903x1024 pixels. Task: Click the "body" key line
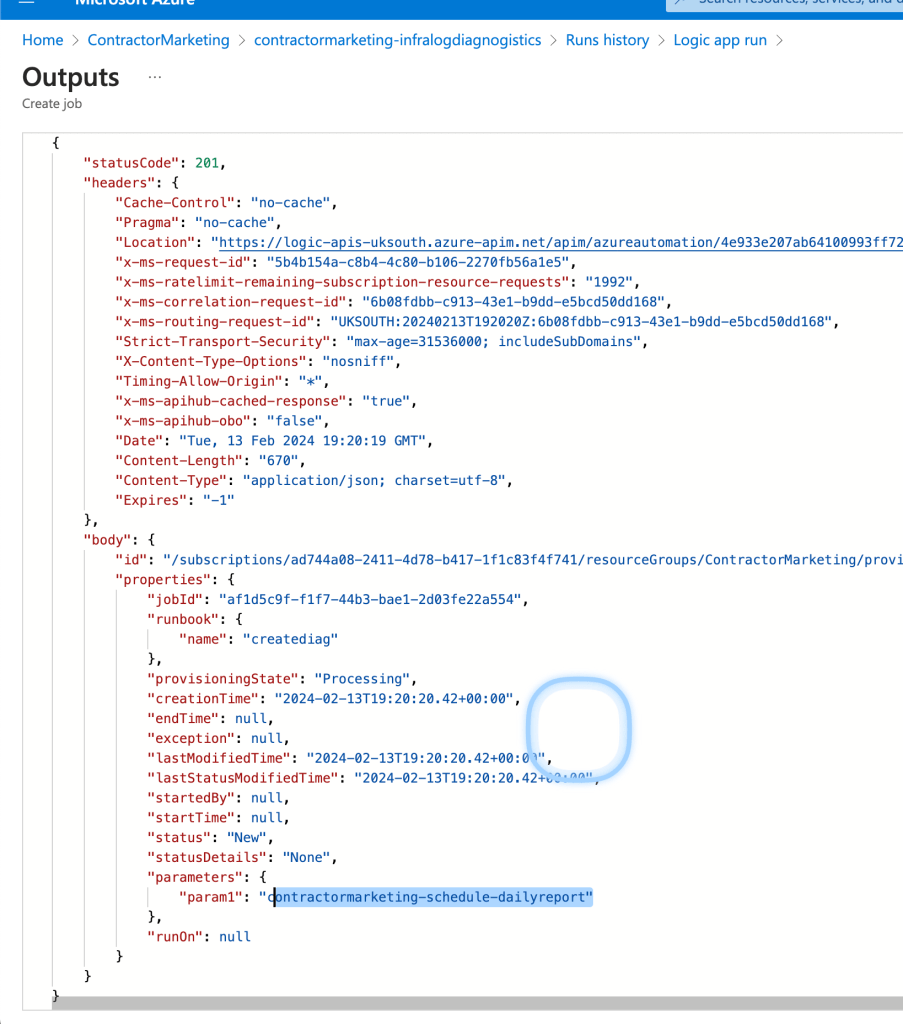click(x=119, y=540)
